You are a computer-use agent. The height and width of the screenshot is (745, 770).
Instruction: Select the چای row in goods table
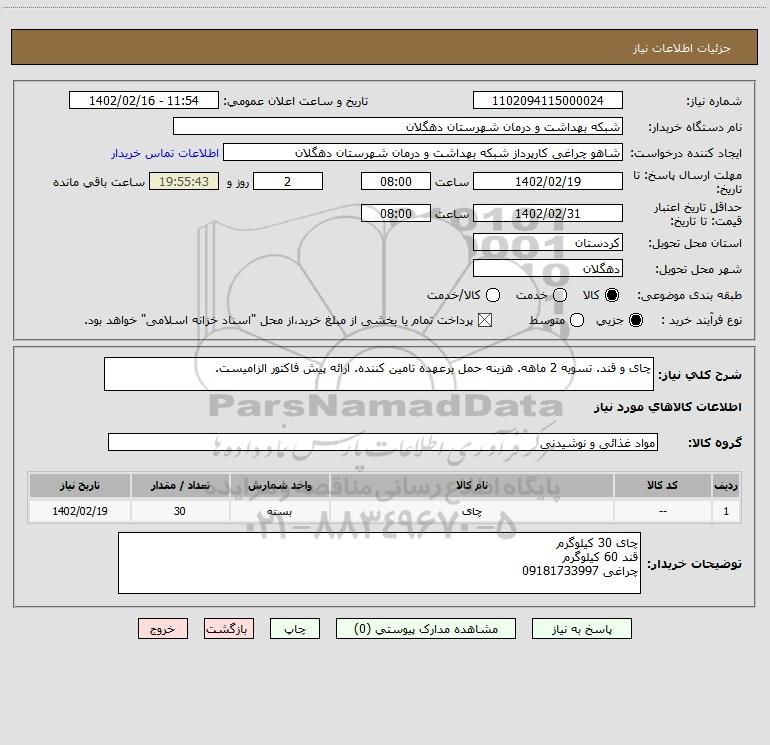385,511
